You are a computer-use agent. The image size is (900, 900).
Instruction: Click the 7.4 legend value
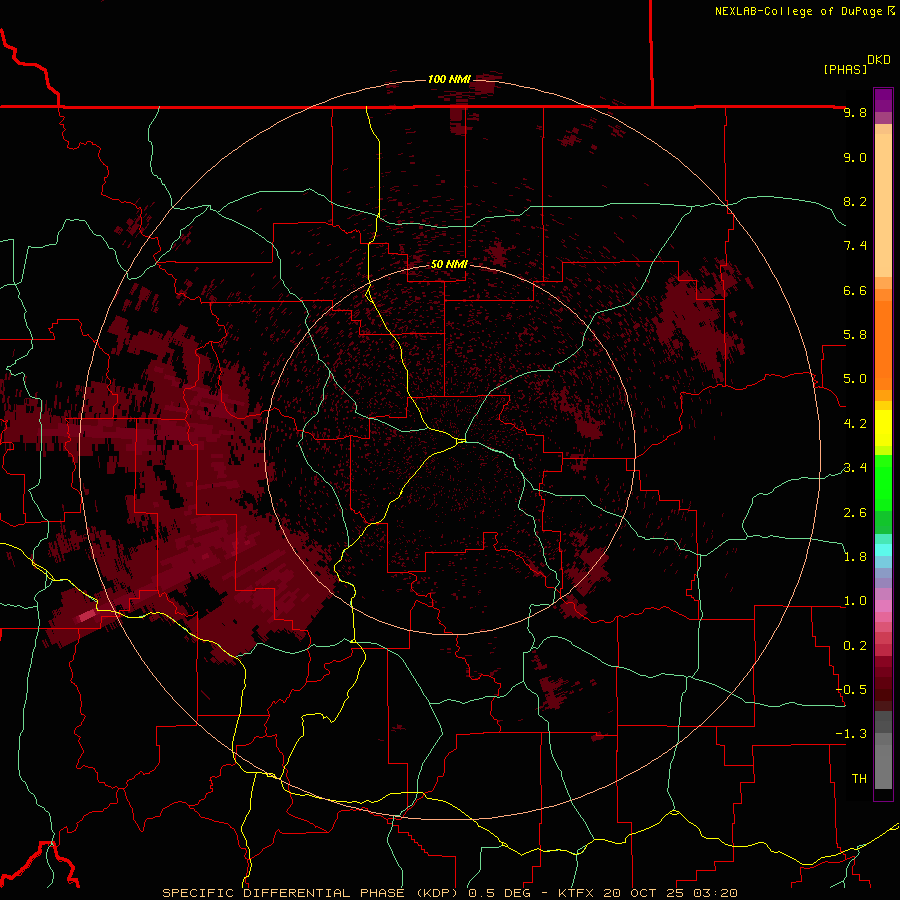click(855, 246)
